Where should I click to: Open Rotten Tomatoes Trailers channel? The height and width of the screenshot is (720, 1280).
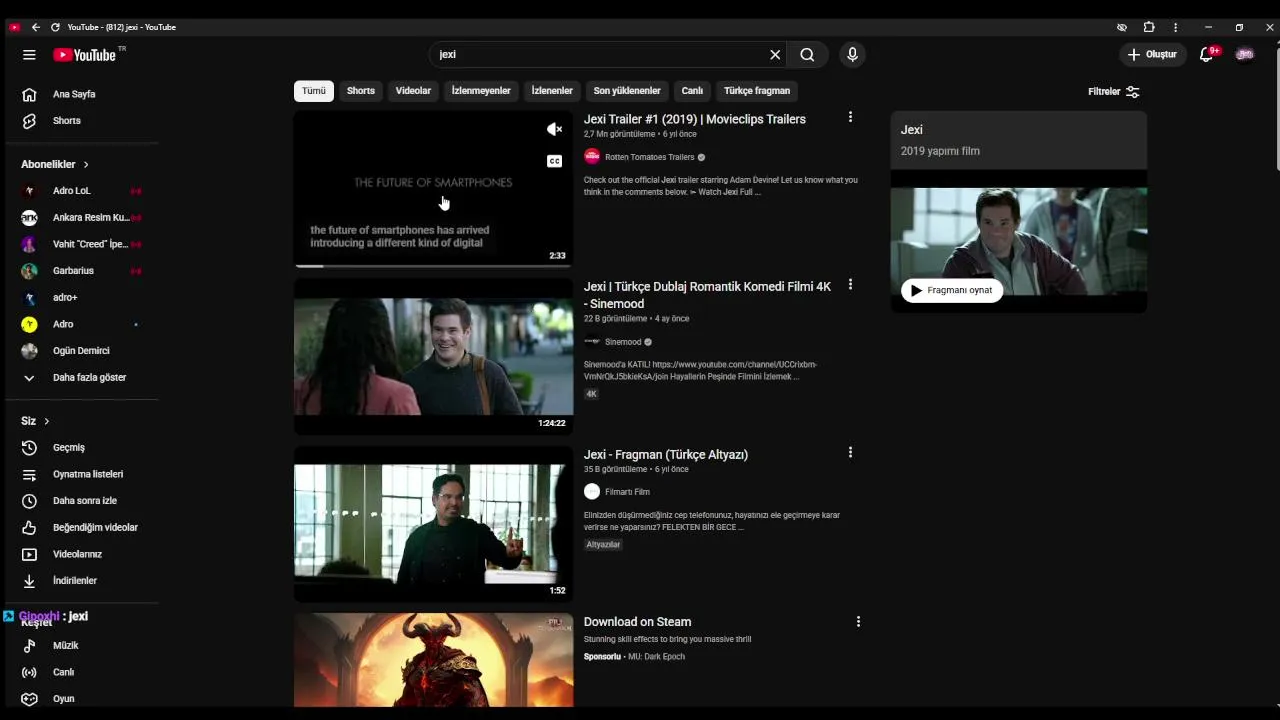[x=649, y=157]
